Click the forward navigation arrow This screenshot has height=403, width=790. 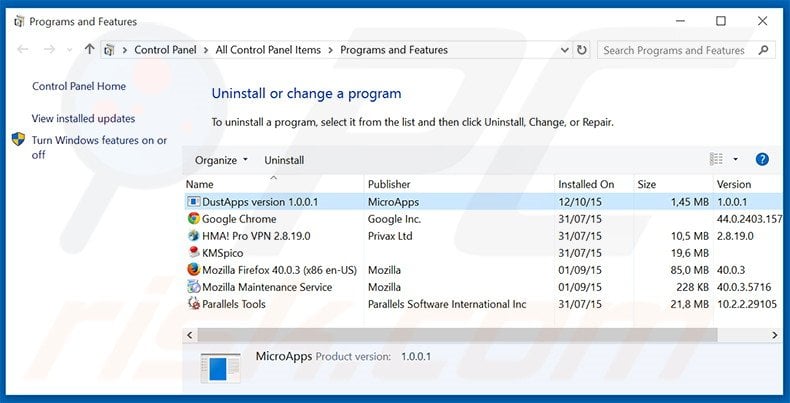(49, 49)
